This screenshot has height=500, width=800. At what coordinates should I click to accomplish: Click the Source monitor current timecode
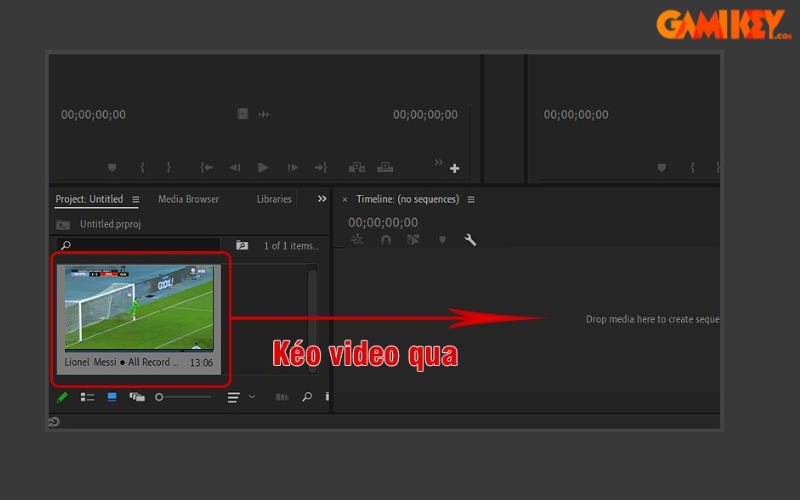click(x=93, y=114)
